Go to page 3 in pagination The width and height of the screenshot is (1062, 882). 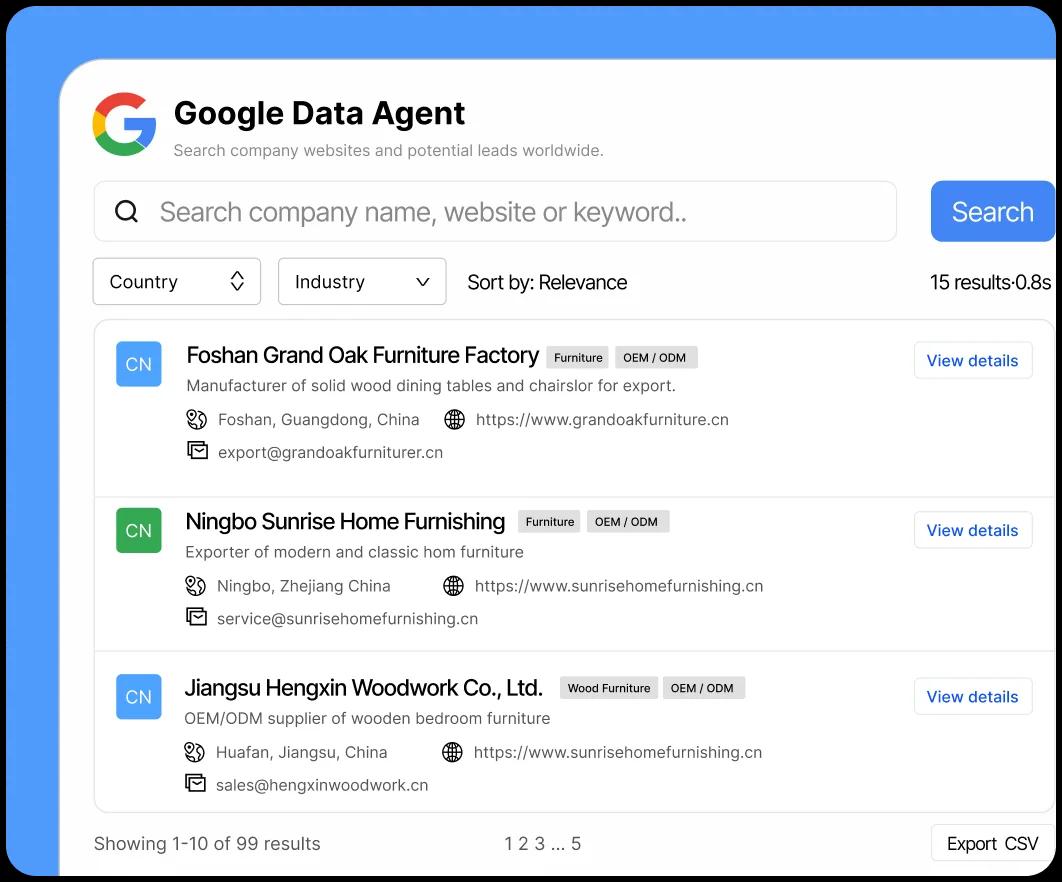tap(540, 843)
